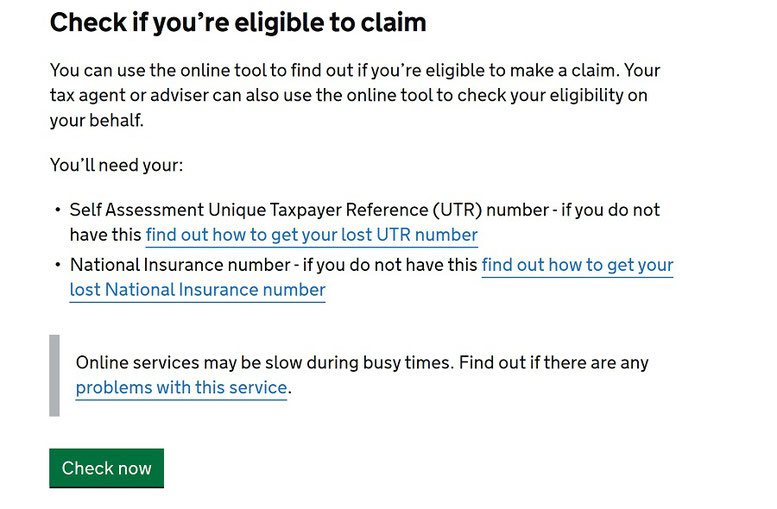Open the problems with this service link

[x=181, y=388]
